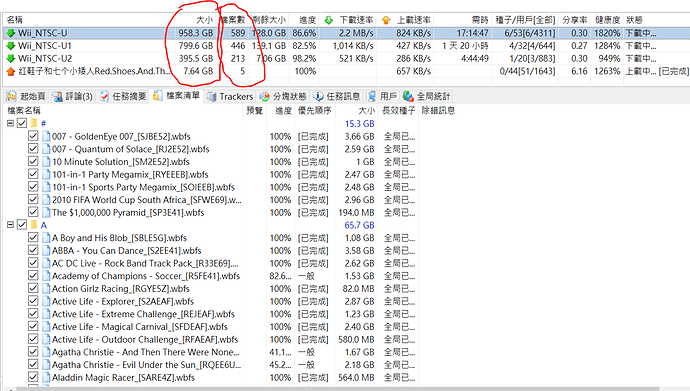Click the file icon of Aladdin Magic Racer
Screen dimensions: 690x391
[x=46, y=377]
